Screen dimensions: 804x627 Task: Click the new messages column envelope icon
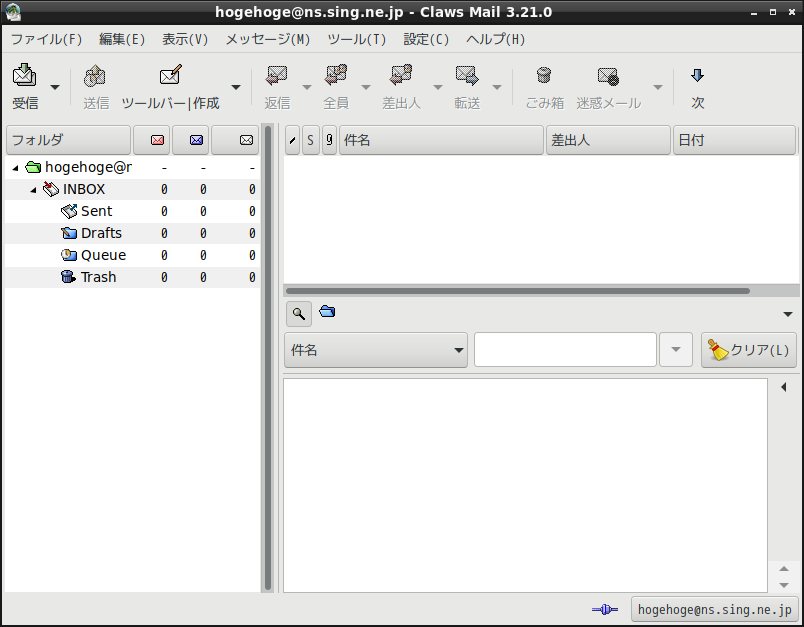tap(157, 140)
